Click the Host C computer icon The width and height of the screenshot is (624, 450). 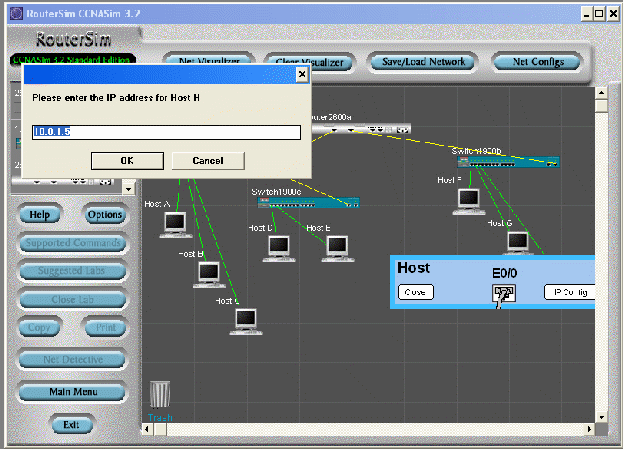(x=246, y=321)
